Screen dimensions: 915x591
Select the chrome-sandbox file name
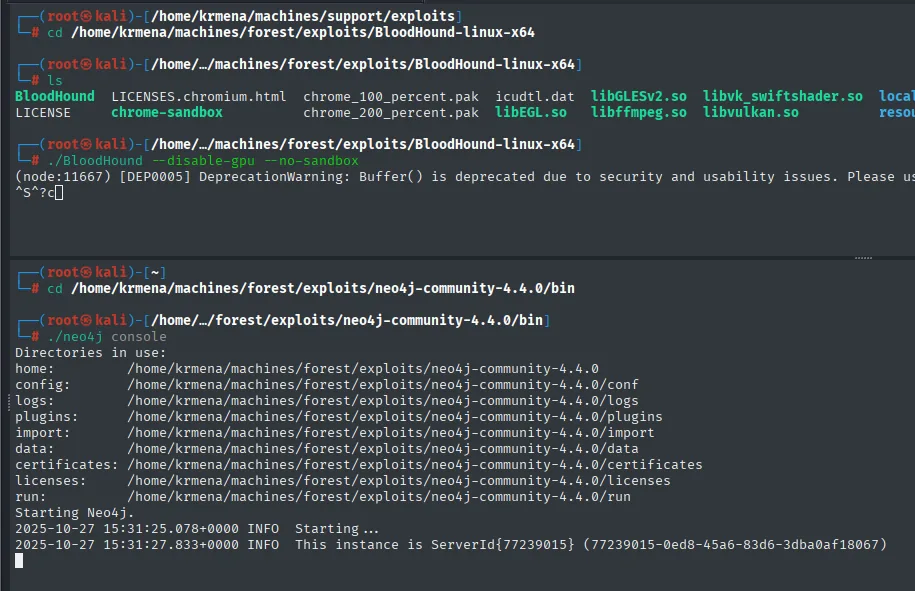click(167, 112)
